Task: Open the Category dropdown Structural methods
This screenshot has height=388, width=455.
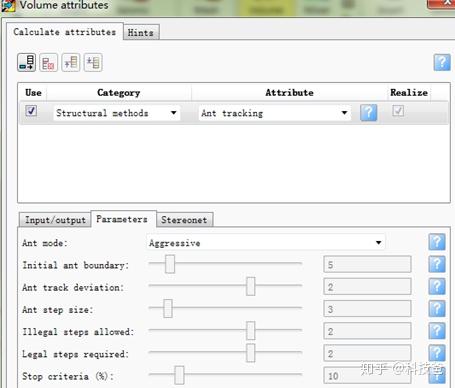Action: click(117, 113)
